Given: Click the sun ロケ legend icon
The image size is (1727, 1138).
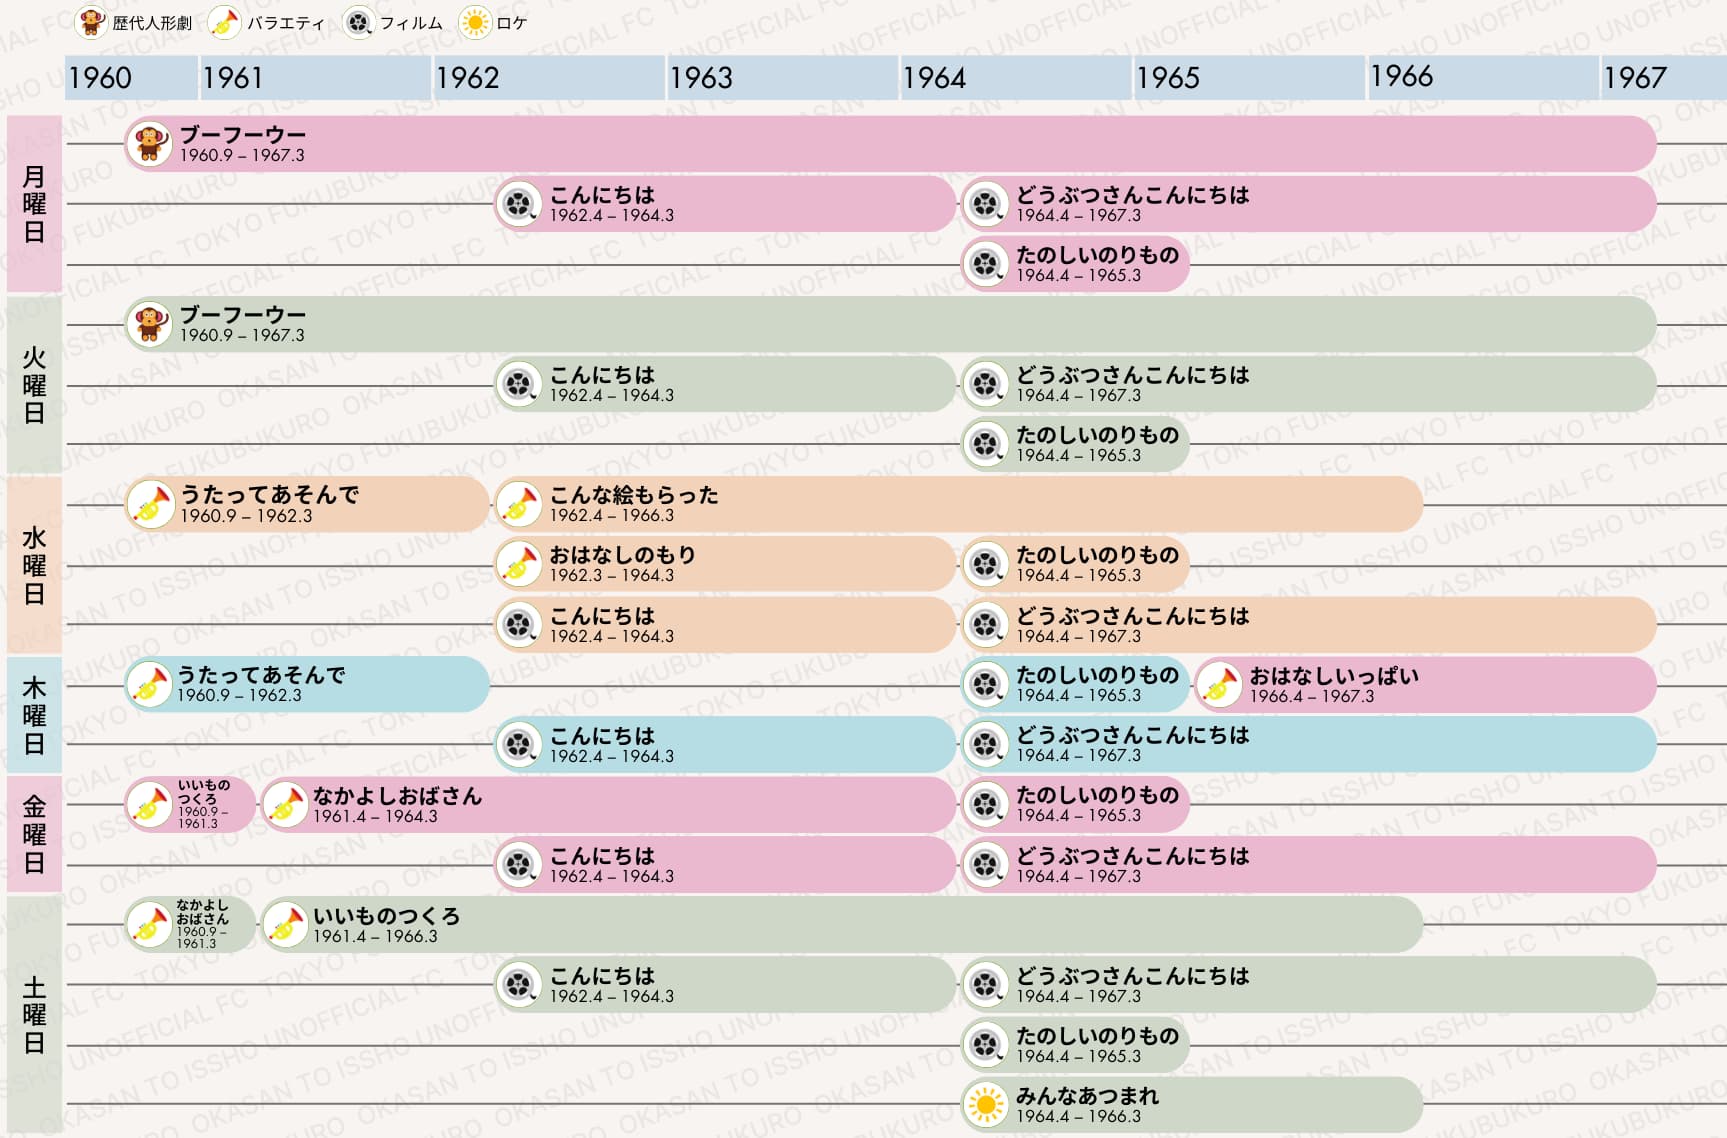Looking at the screenshot, I should tap(475, 22).
